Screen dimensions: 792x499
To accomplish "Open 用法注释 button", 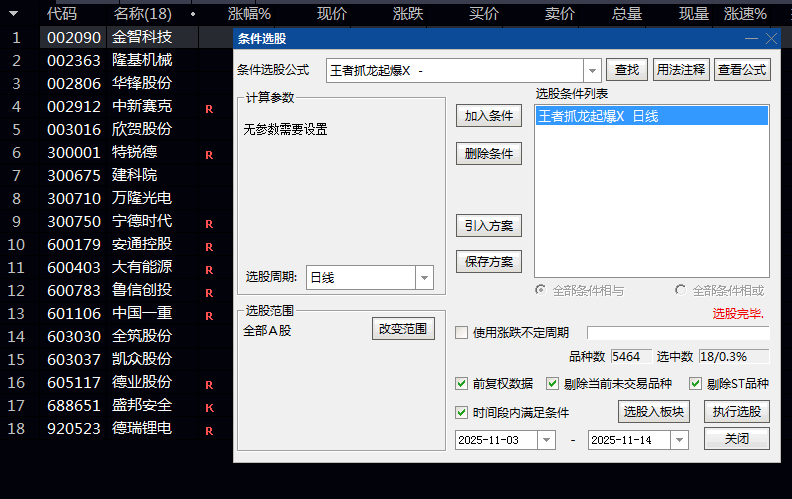I will point(681,70).
